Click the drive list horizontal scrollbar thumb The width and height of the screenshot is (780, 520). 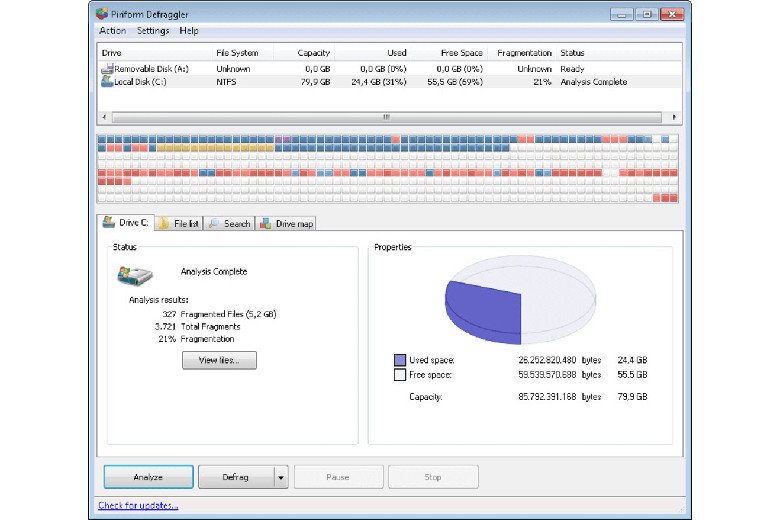(387, 117)
